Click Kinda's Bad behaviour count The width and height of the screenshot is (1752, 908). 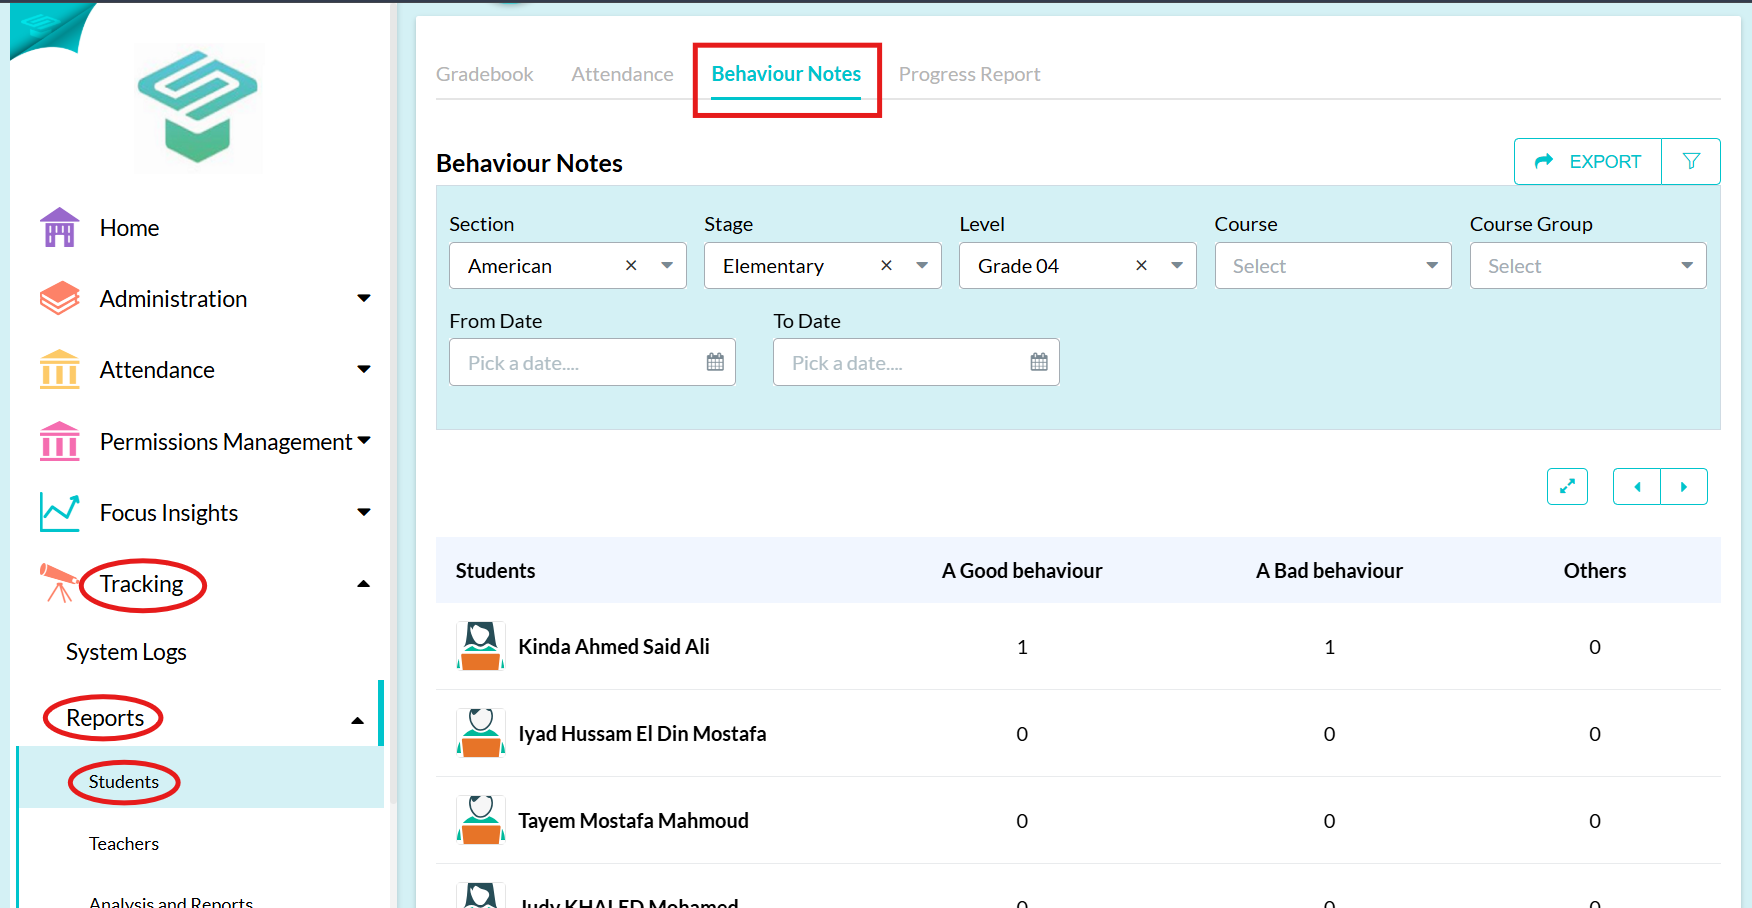tap(1329, 647)
